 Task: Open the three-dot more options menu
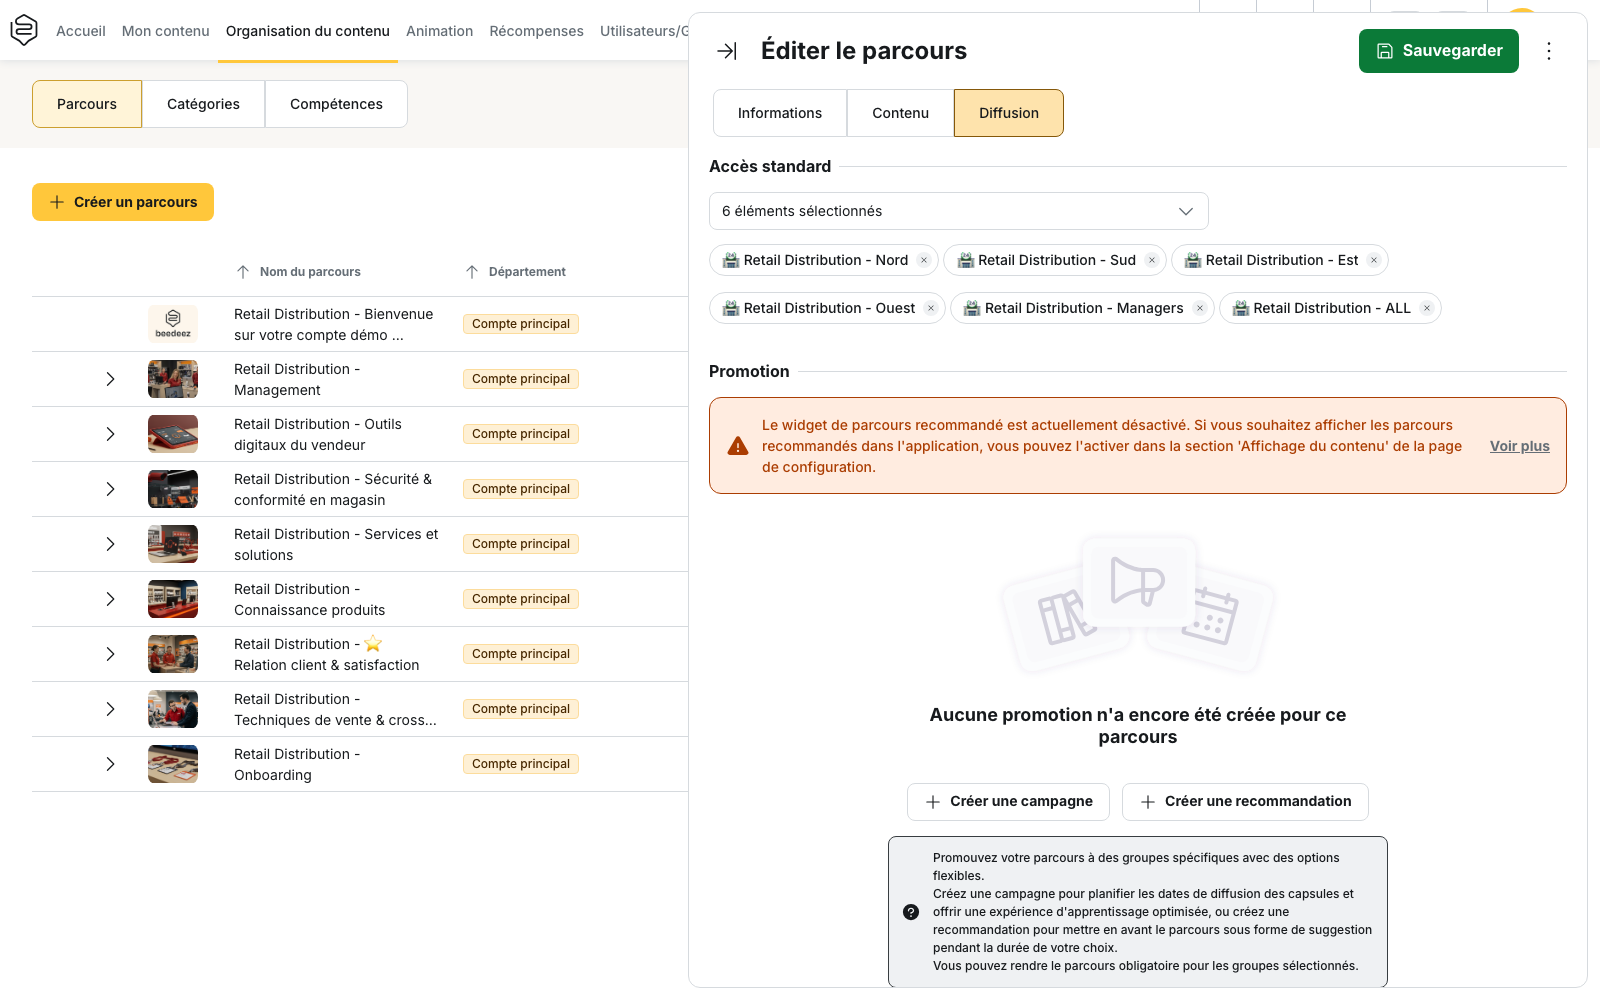[1548, 51]
